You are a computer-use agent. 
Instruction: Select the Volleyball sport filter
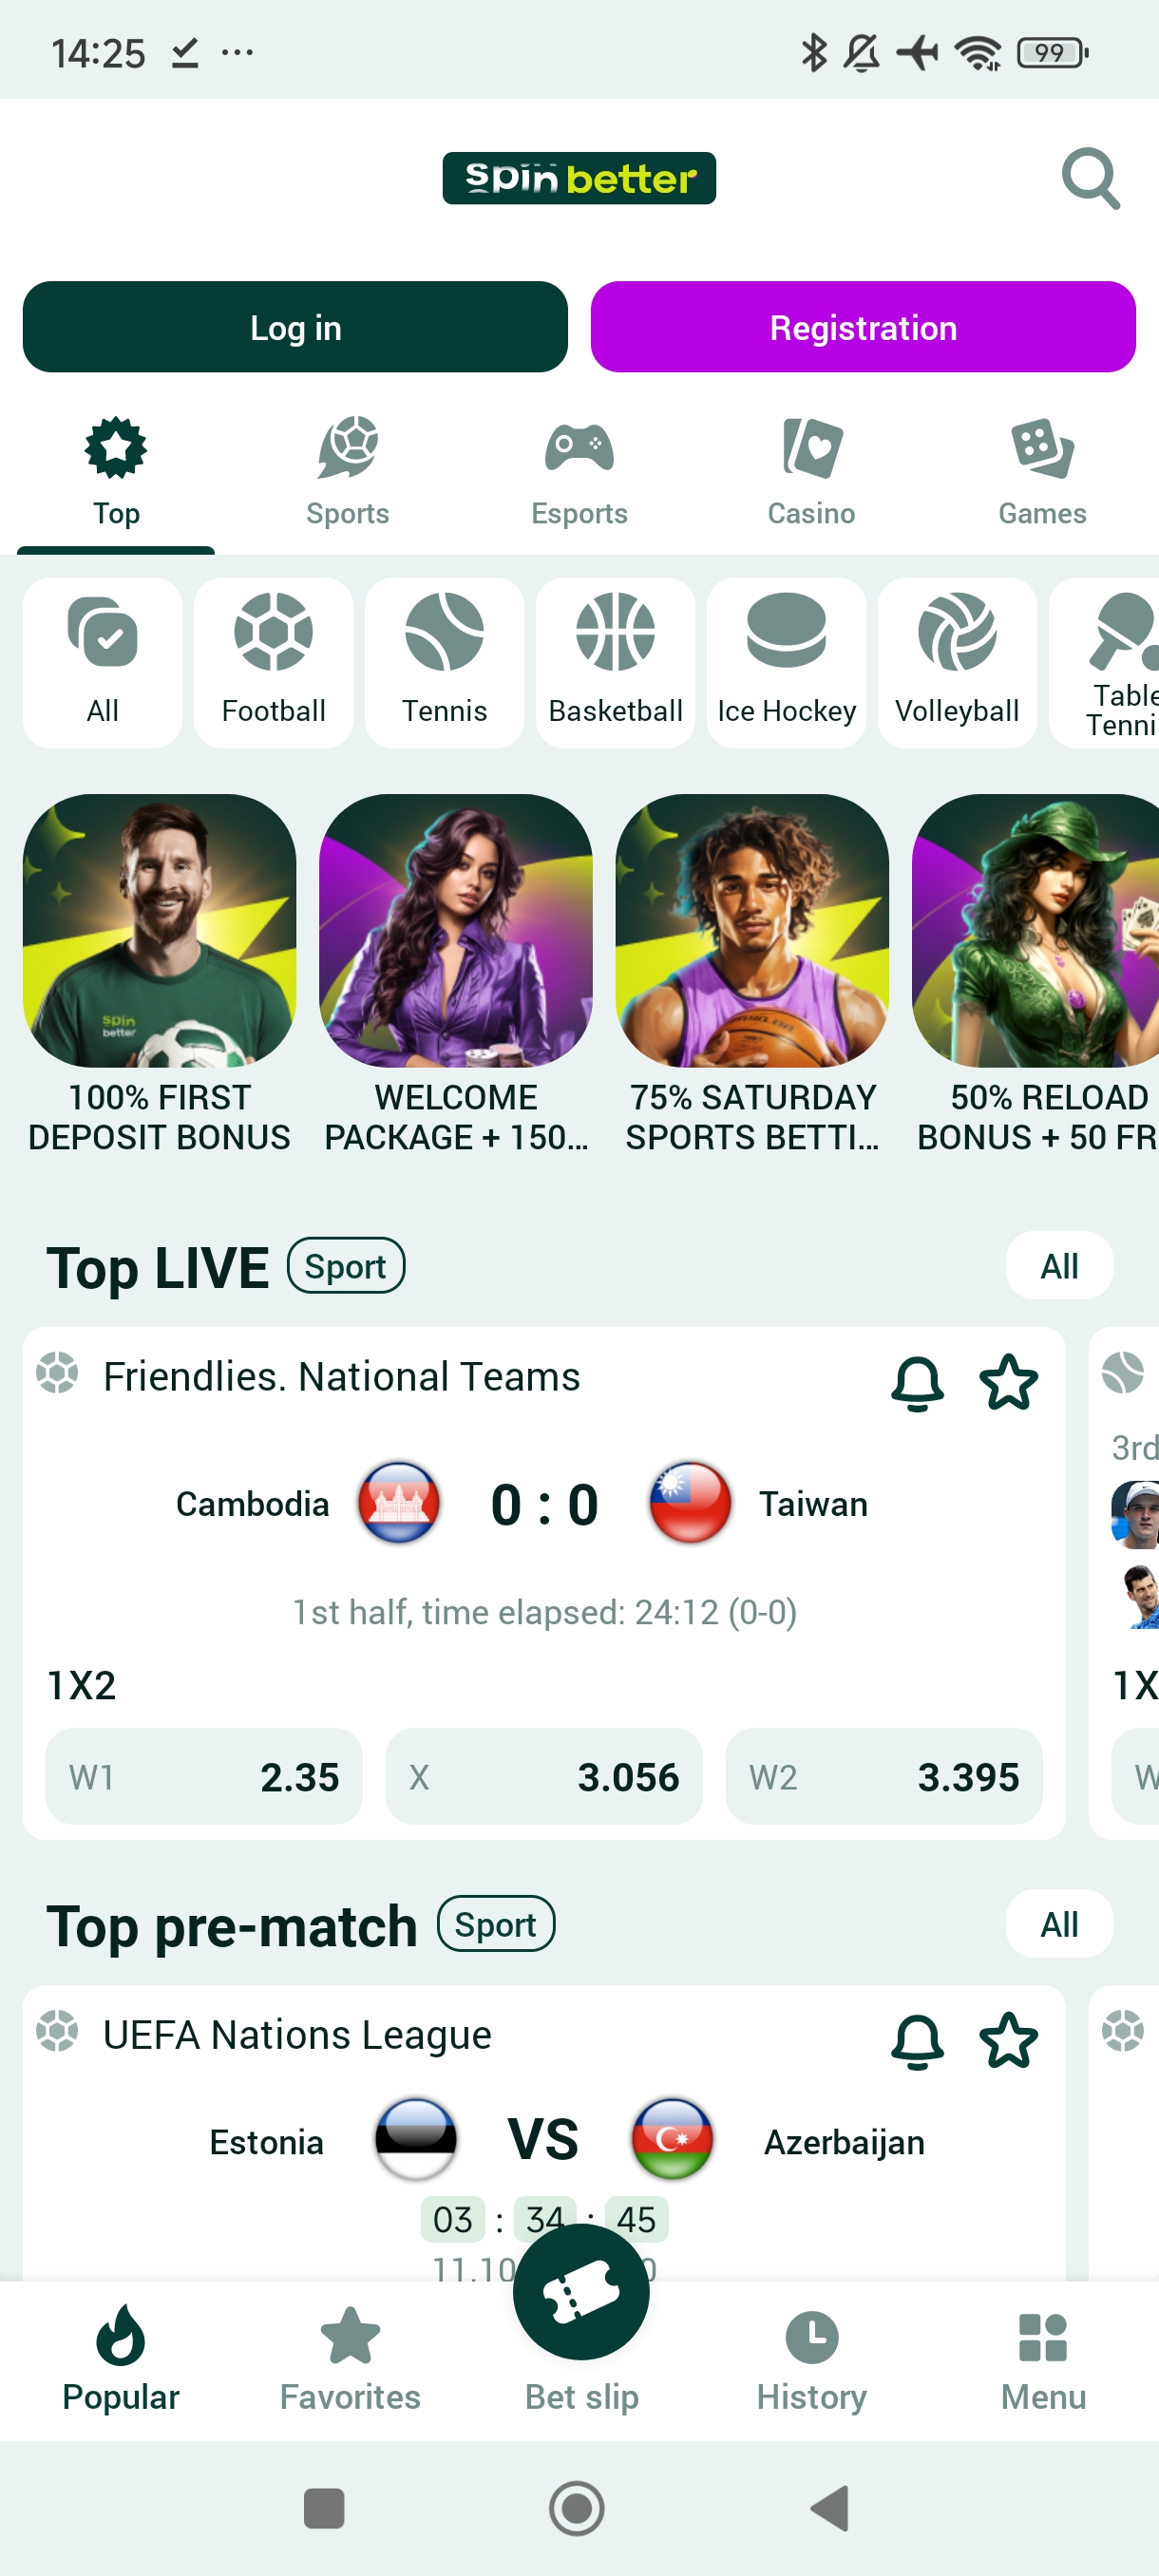pos(957,662)
